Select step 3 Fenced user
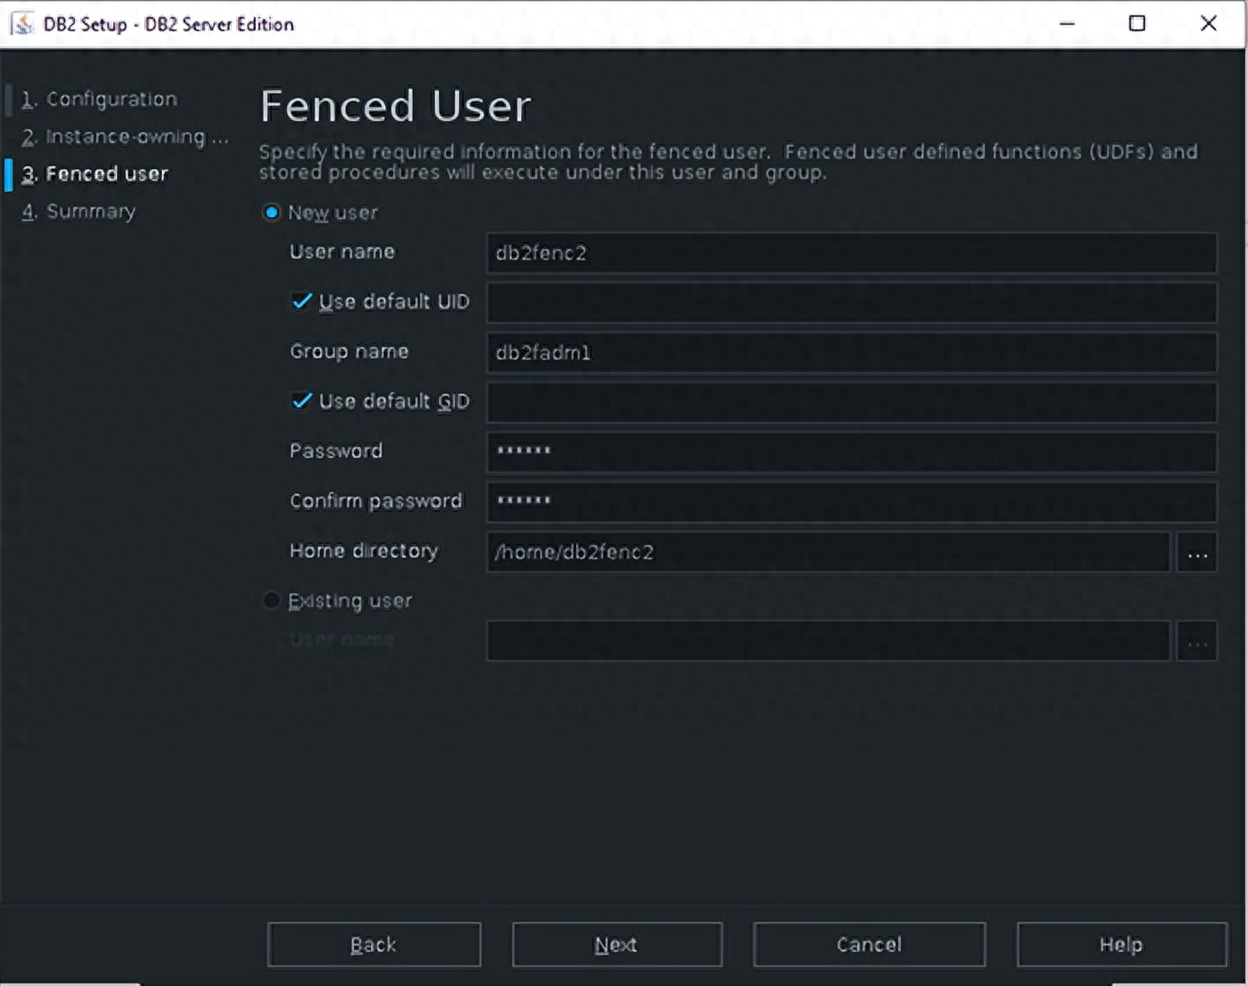 click(106, 174)
